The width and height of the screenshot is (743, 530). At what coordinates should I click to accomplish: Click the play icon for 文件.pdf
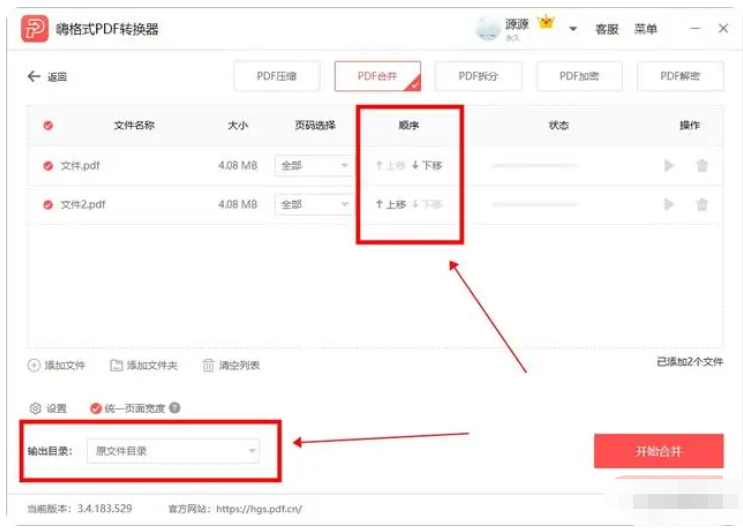669,166
